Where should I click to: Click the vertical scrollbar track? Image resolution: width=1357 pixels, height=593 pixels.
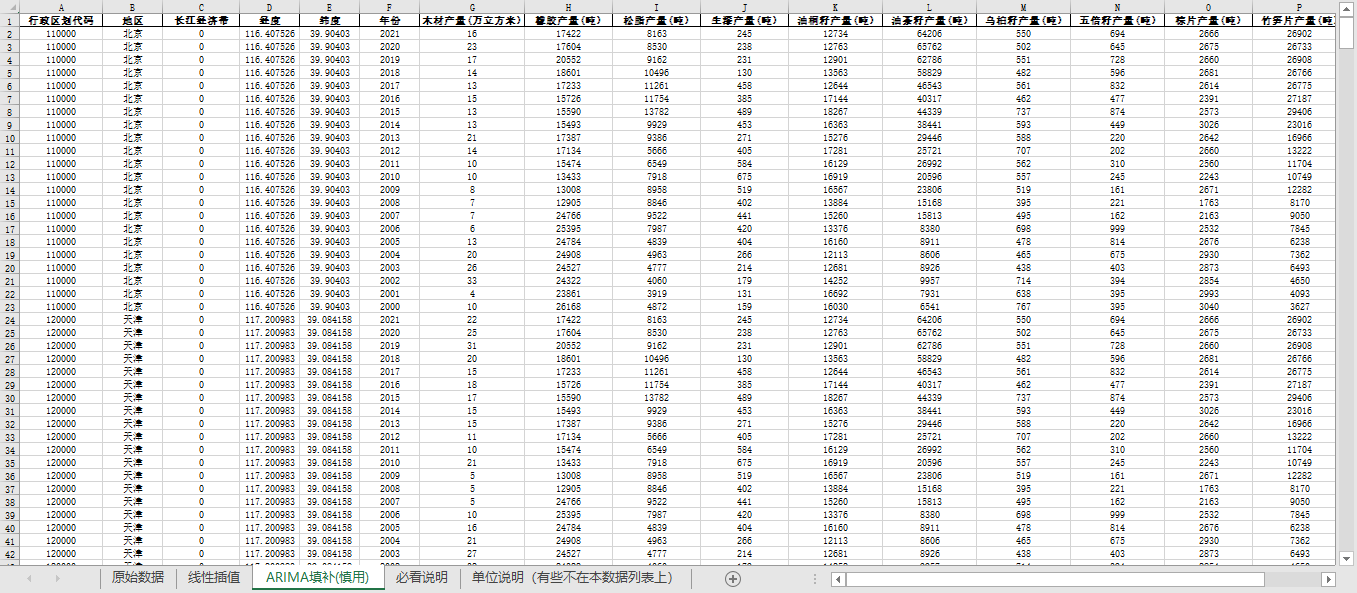1346,300
